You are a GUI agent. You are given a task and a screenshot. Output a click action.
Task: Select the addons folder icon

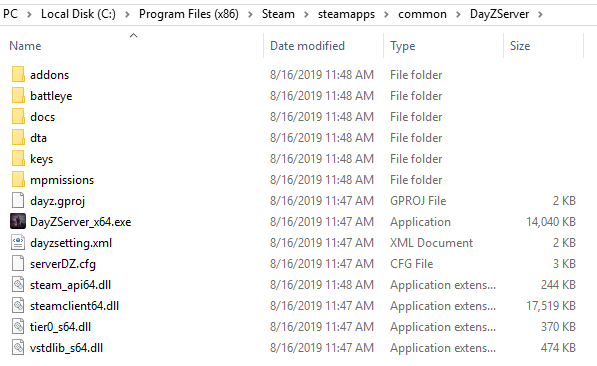coord(18,74)
